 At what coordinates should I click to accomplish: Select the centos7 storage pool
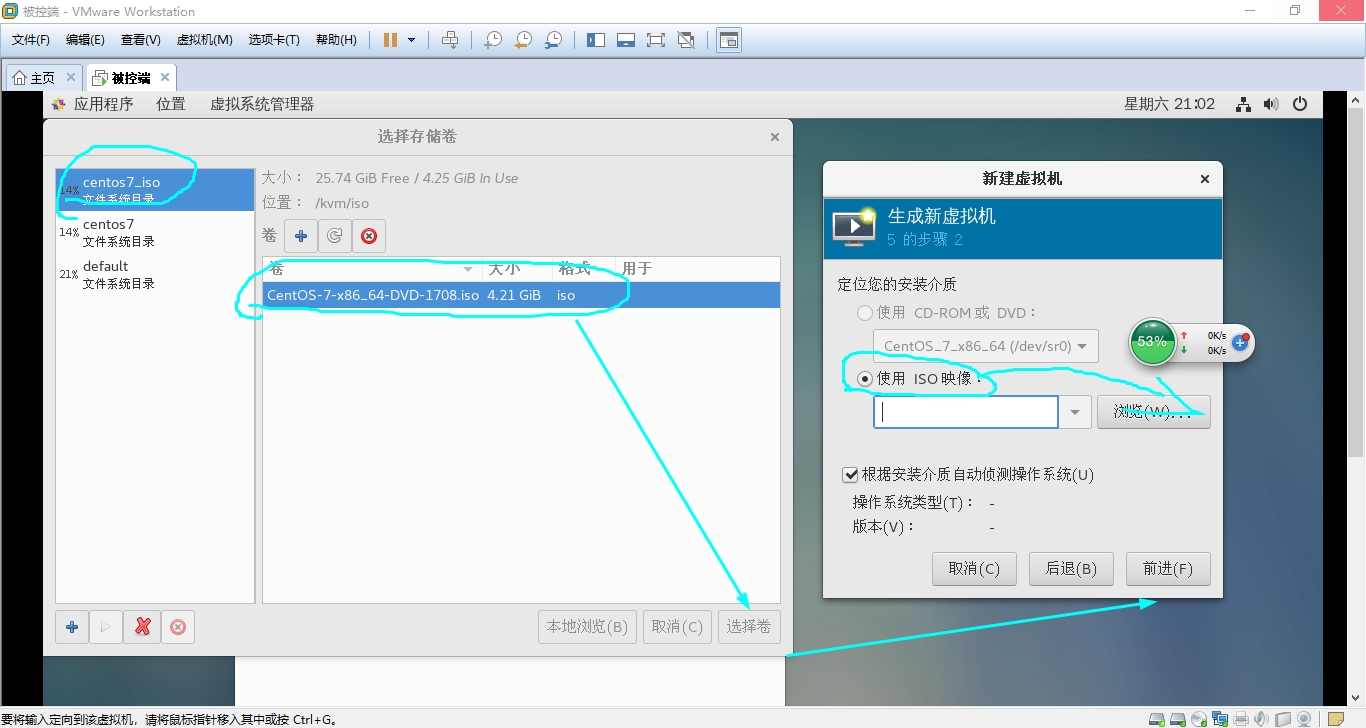(155, 232)
